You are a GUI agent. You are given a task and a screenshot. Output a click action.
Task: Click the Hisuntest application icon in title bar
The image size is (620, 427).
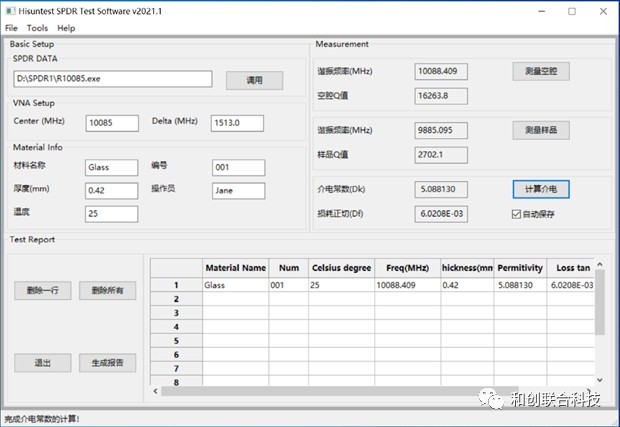coord(10,11)
